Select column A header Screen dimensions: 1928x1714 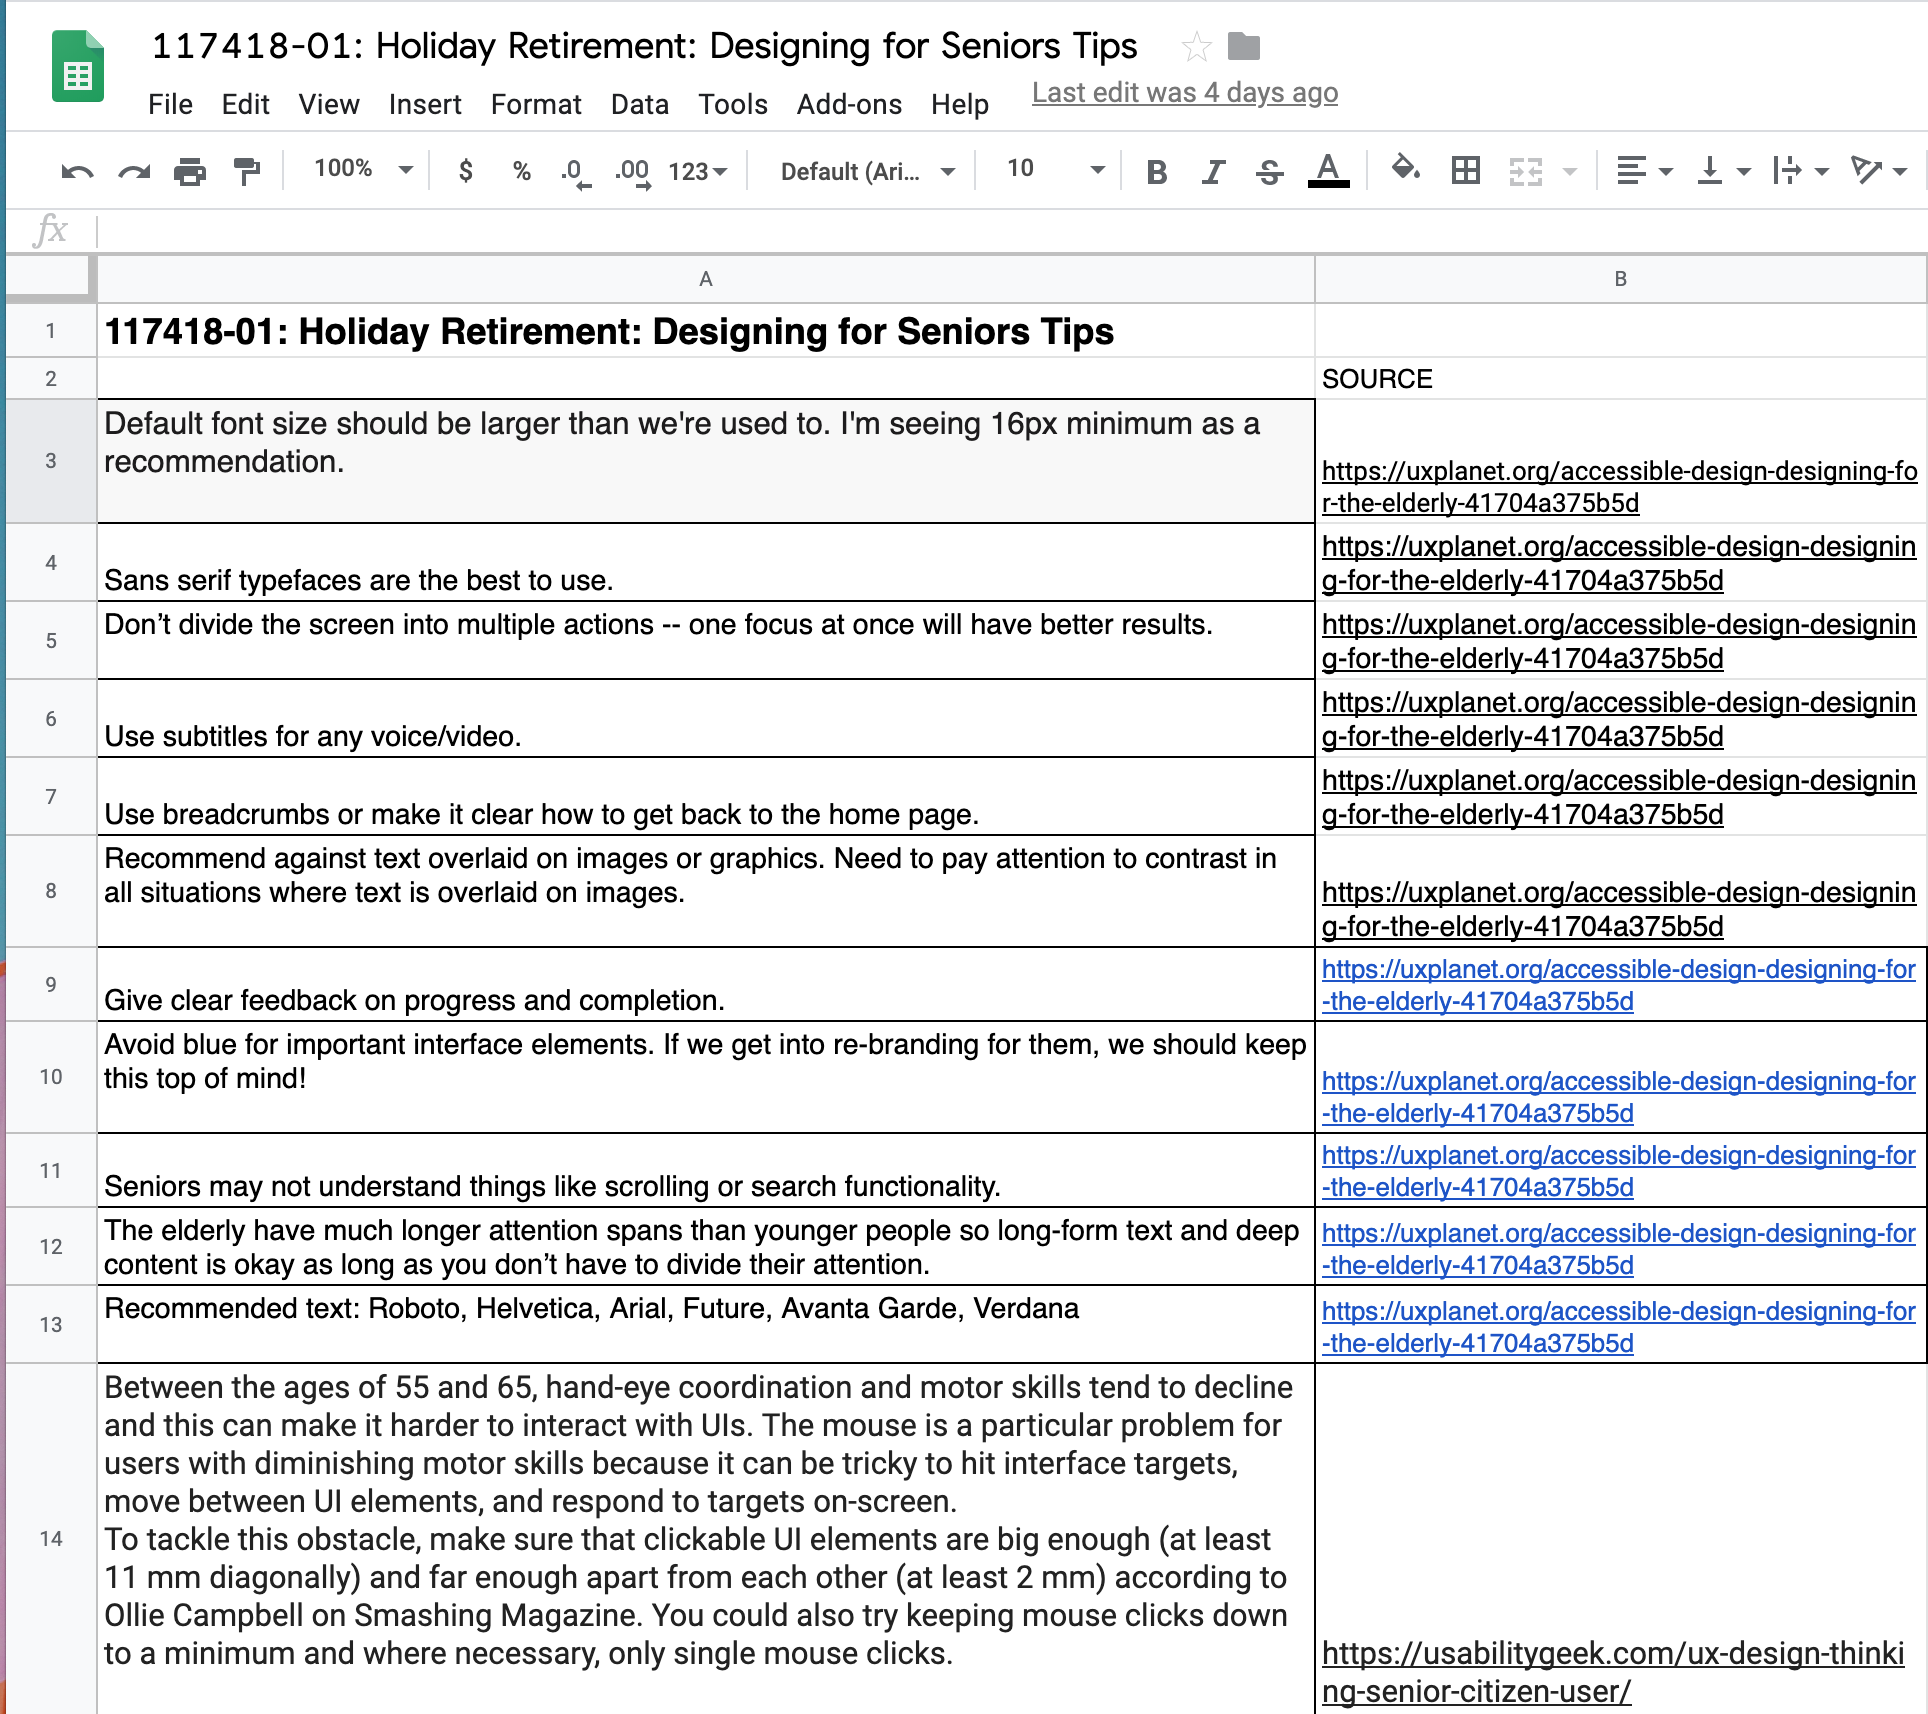coord(706,279)
